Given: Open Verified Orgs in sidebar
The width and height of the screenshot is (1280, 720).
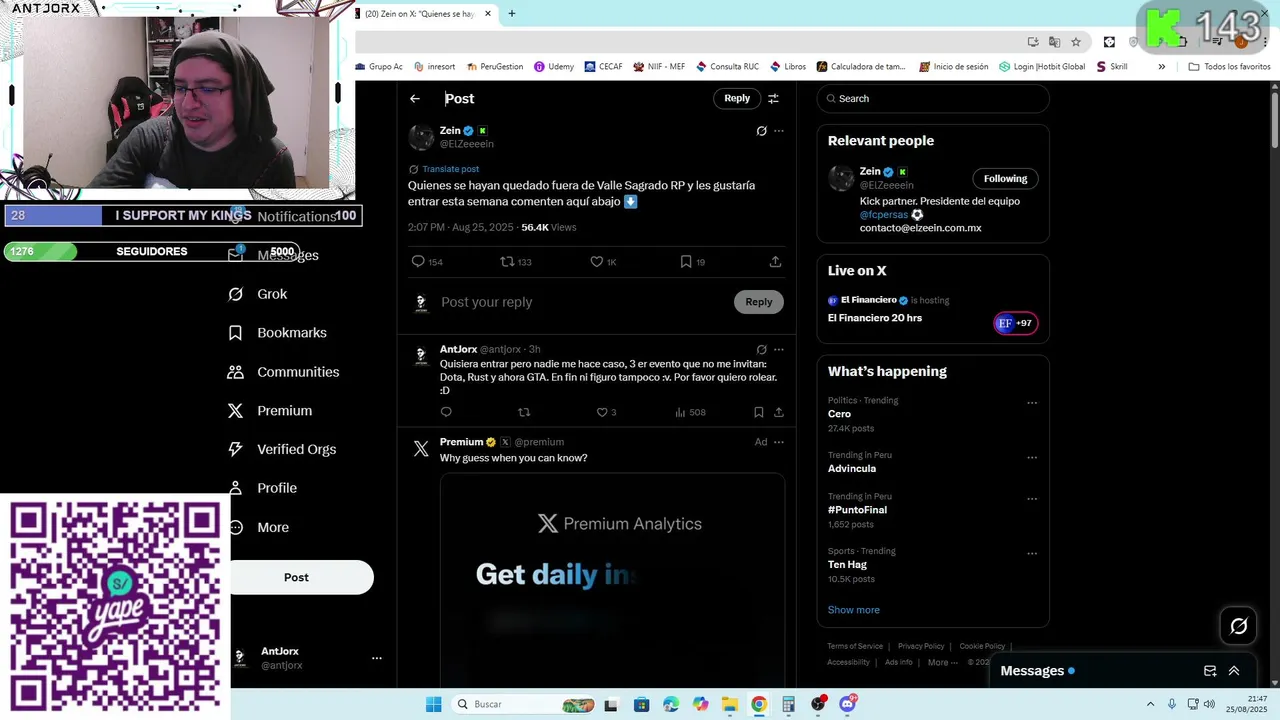Looking at the screenshot, I should point(282,450).
